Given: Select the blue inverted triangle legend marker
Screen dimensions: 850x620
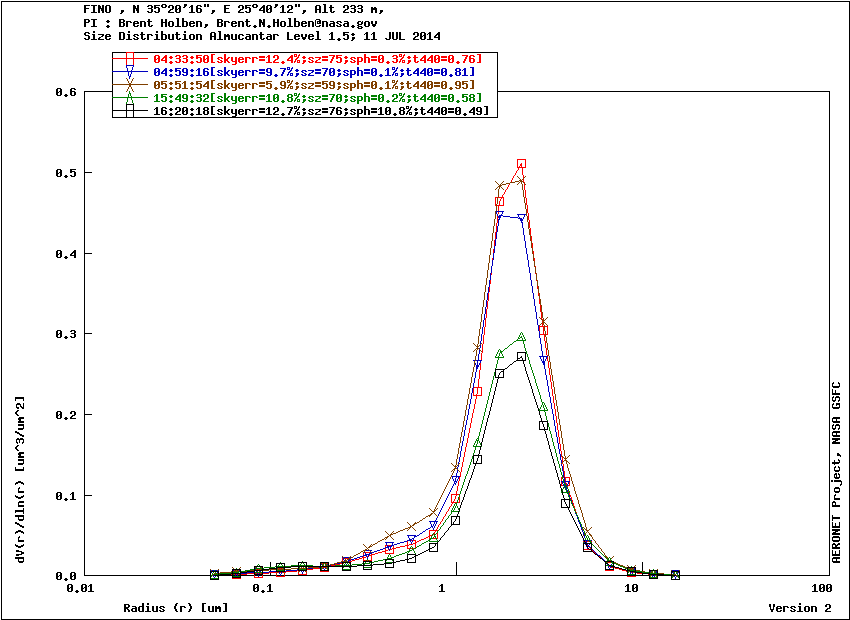Looking at the screenshot, I should (130, 73).
